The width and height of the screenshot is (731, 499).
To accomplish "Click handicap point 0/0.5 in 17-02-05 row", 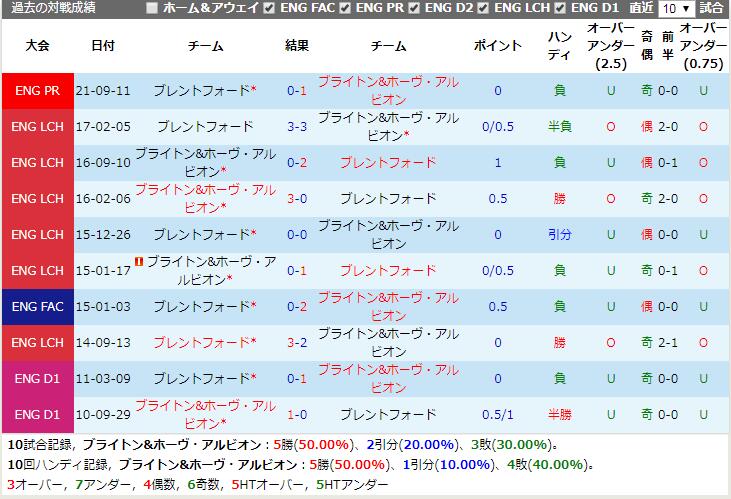I will click(x=498, y=126).
